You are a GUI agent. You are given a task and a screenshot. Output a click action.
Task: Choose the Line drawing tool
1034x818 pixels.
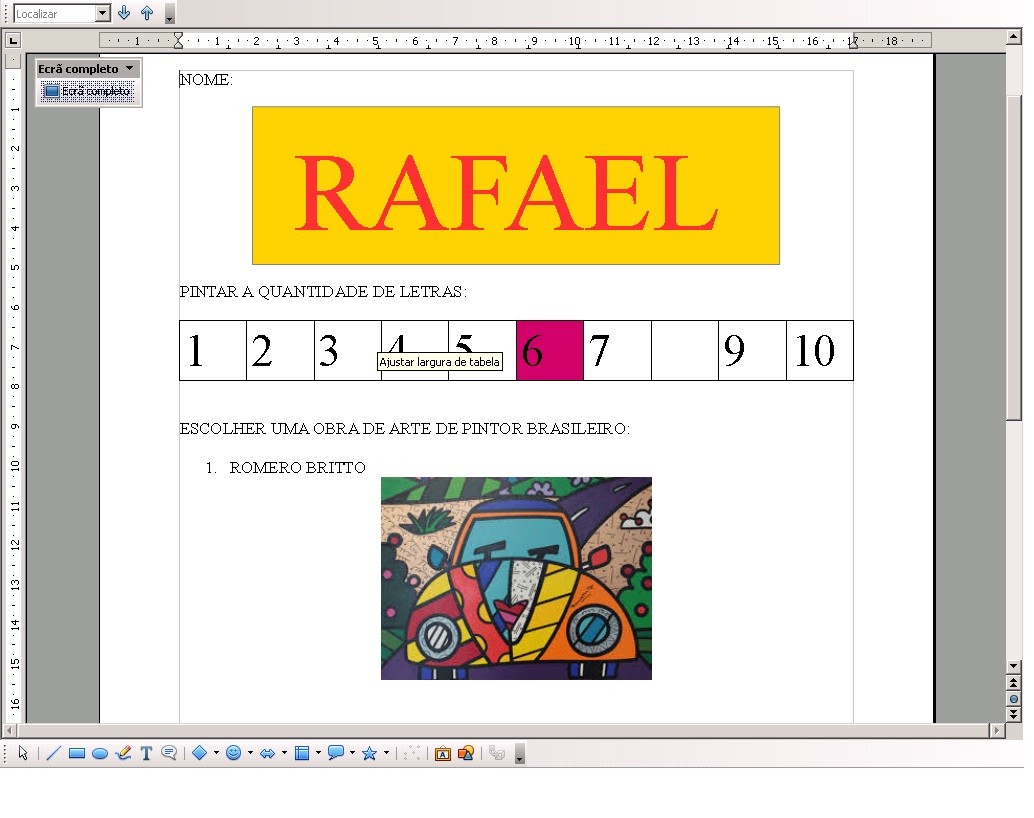[53, 753]
